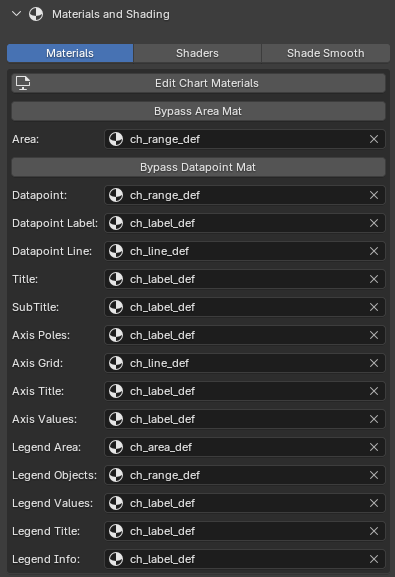The height and width of the screenshot is (577, 395).
Task: Click material icon in Axis Grid field
Action: click(116, 363)
